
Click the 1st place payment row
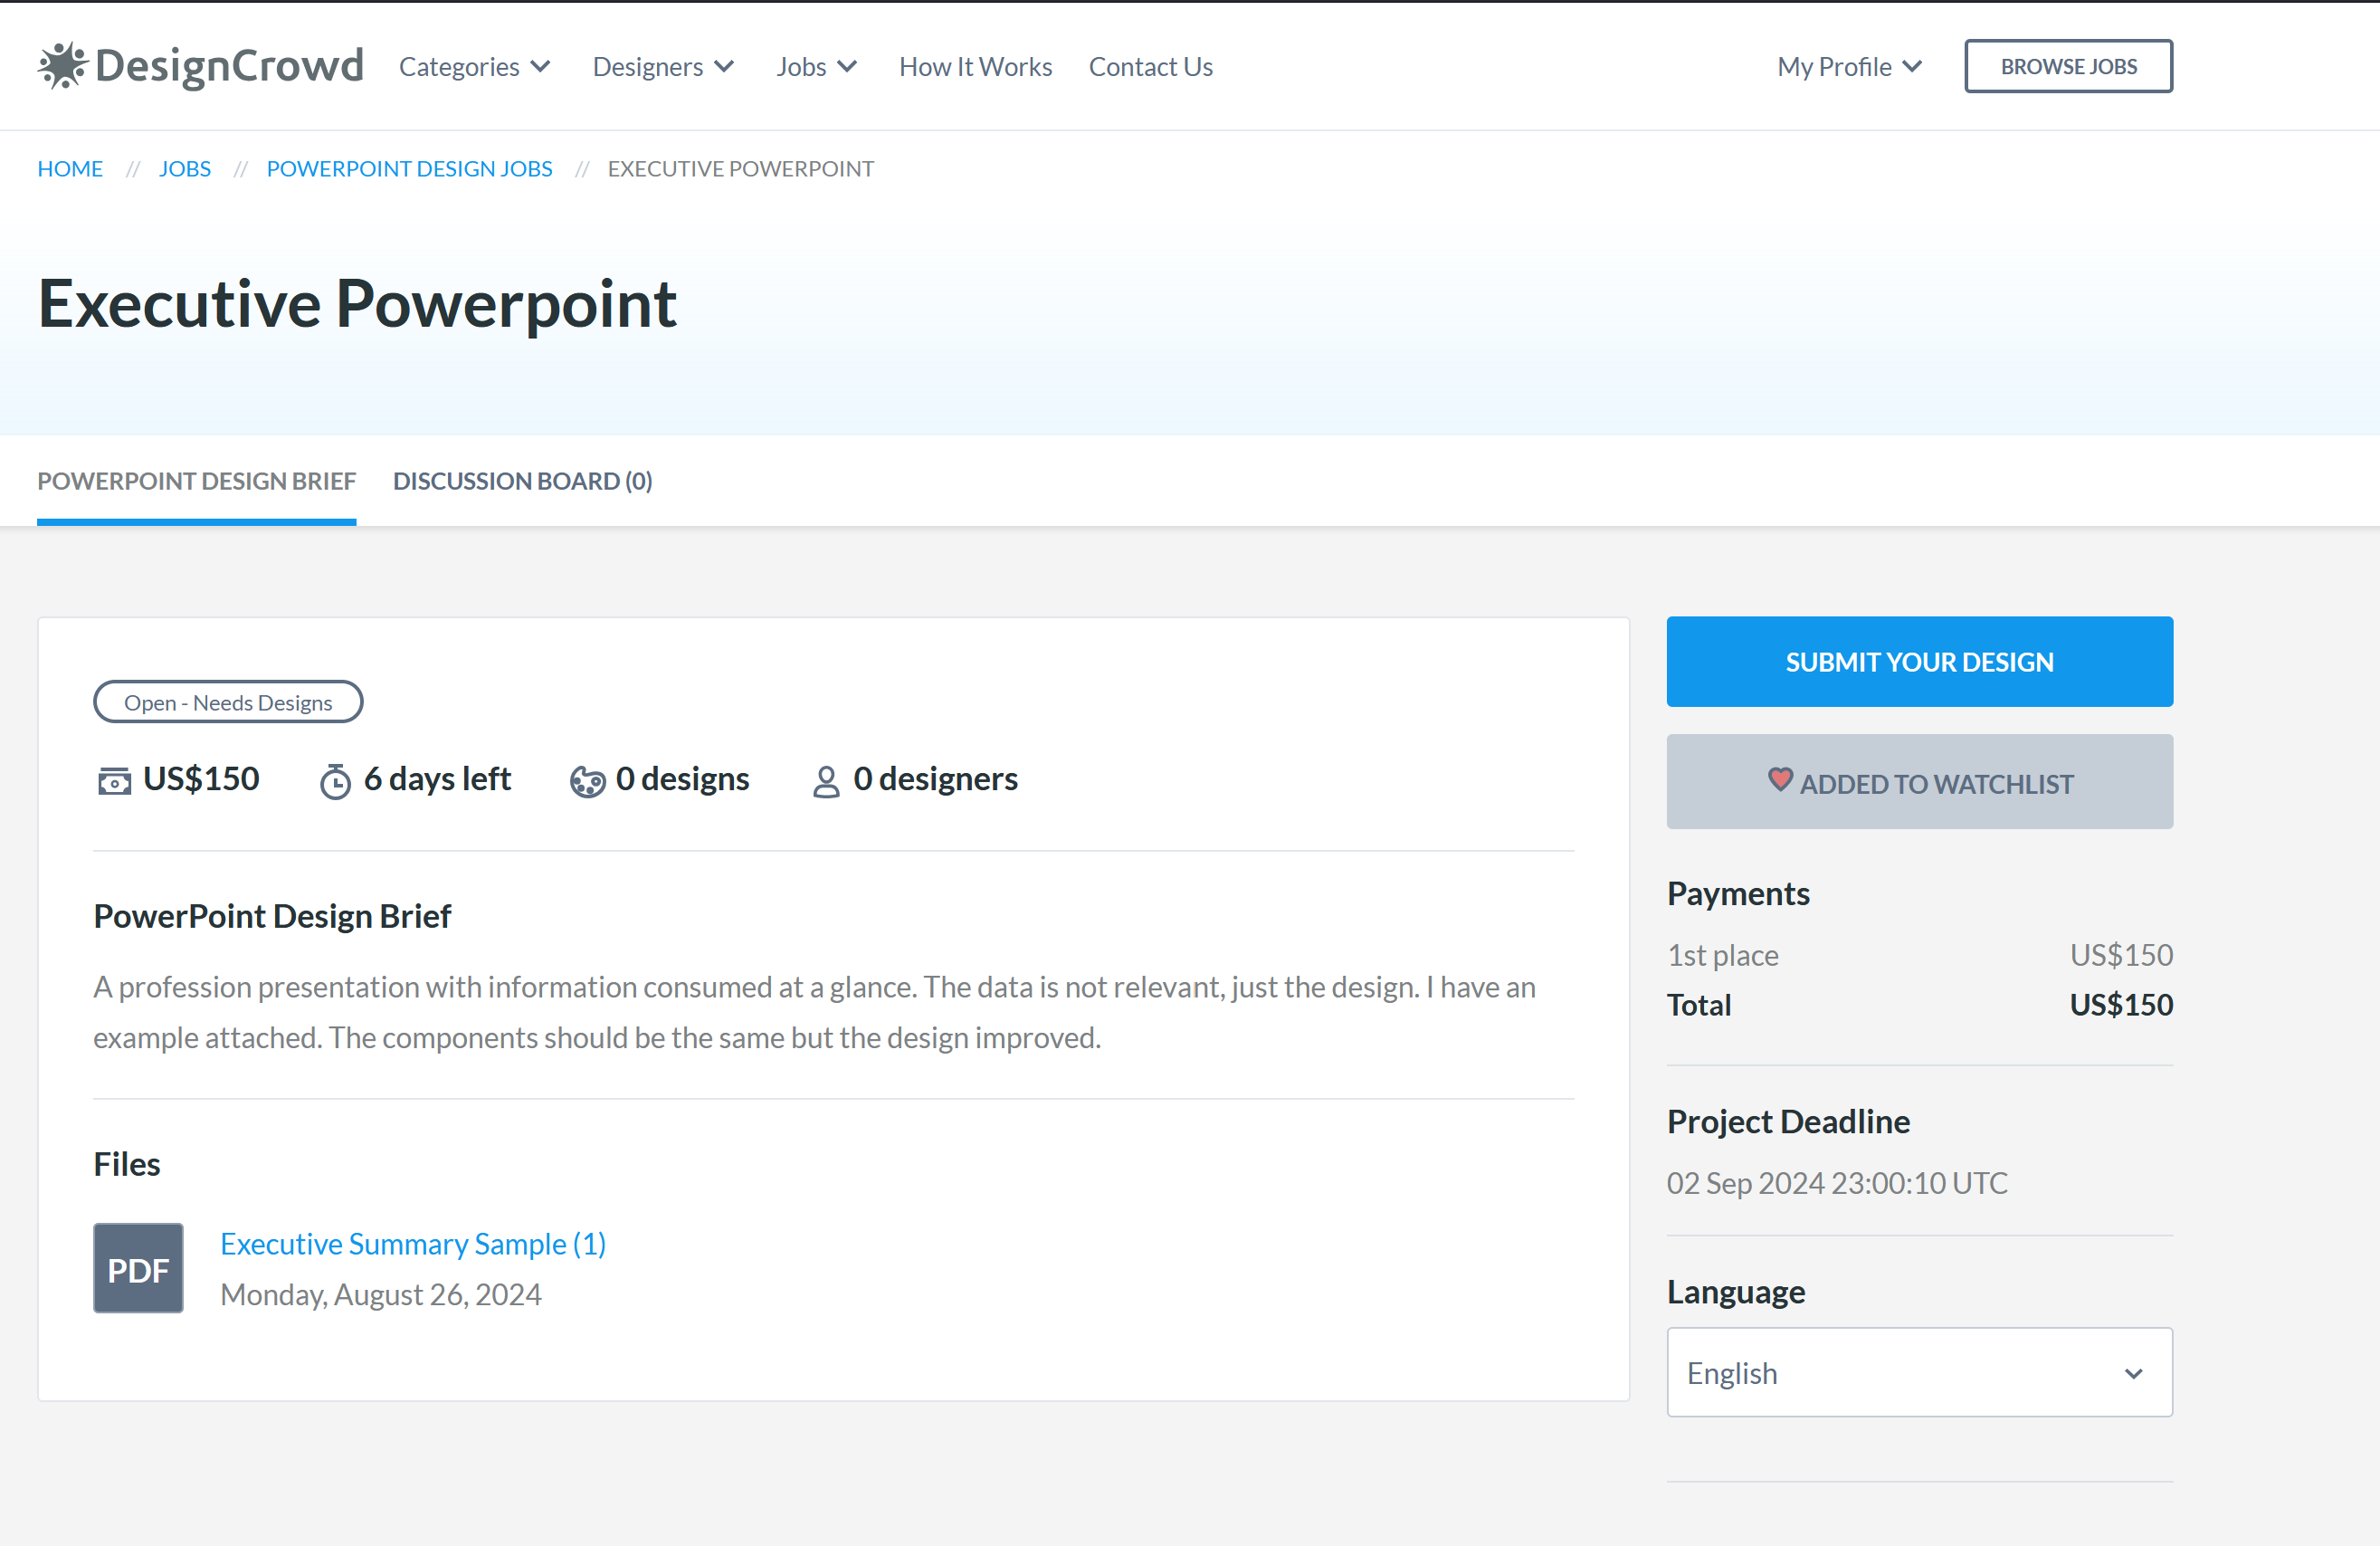point(1920,955)
